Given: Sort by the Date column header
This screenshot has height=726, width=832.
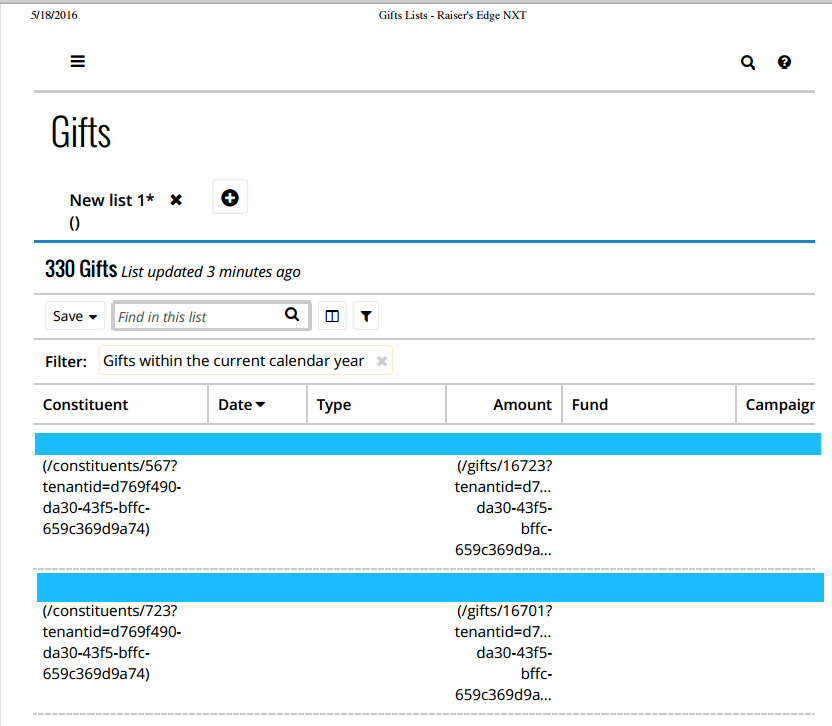Looking at the screenshot, I should pyautogui.click(x=257, y=404).
